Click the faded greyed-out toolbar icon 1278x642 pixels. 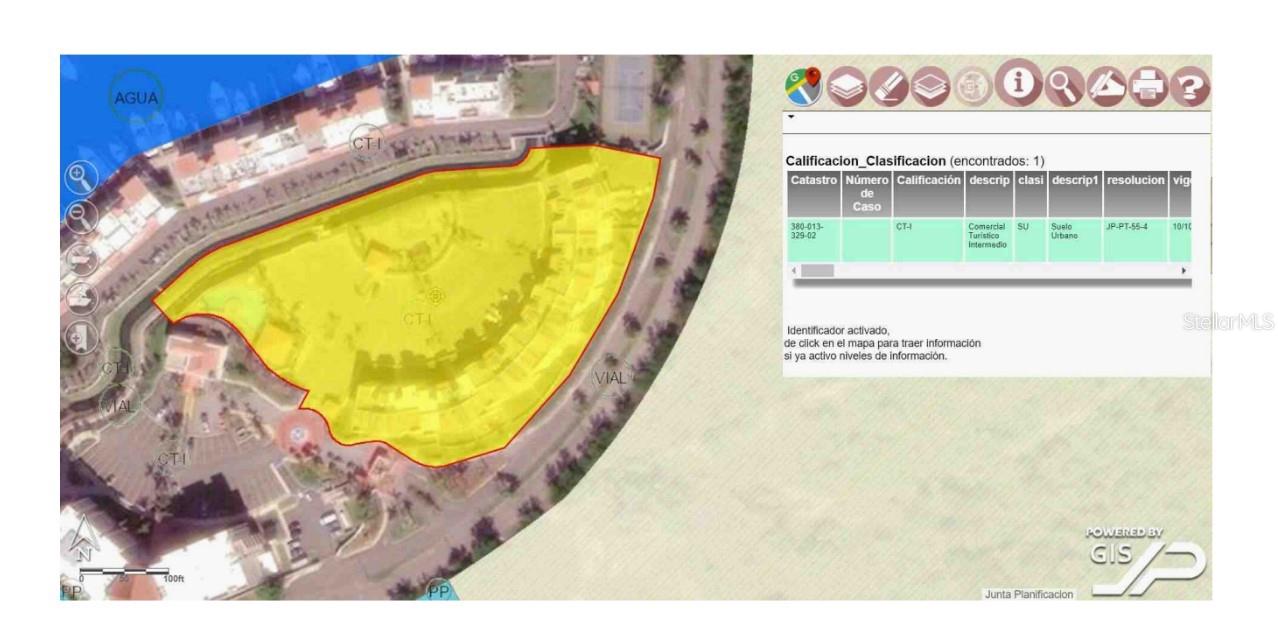973,89
